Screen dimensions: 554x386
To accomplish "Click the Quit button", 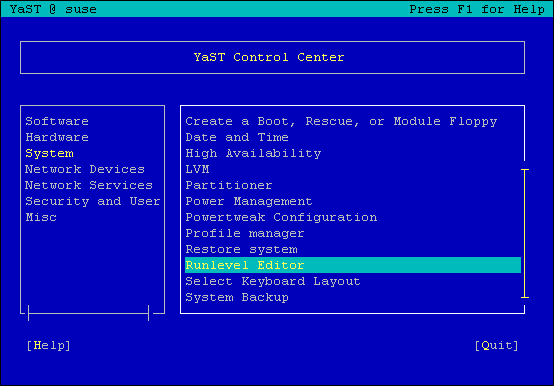I will pos(496,345).
